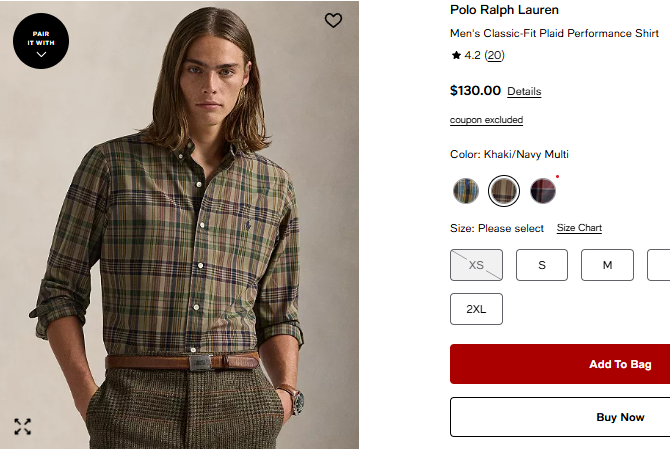The height and width of the screenshot is (450, 670).
Task: Choose size M
Action: (607, 265)
